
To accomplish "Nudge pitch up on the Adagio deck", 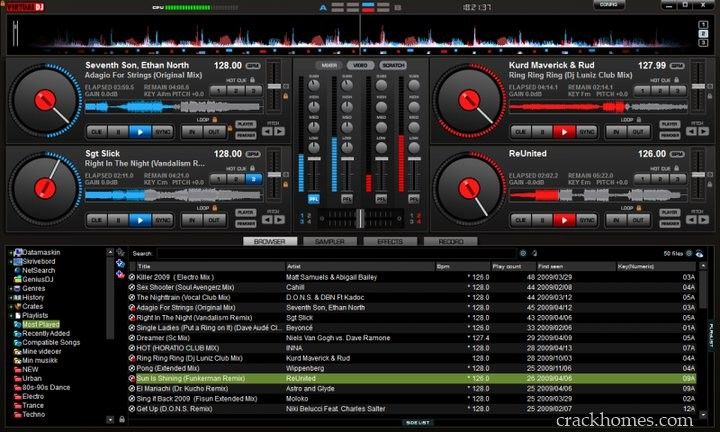I will point(279,132).
